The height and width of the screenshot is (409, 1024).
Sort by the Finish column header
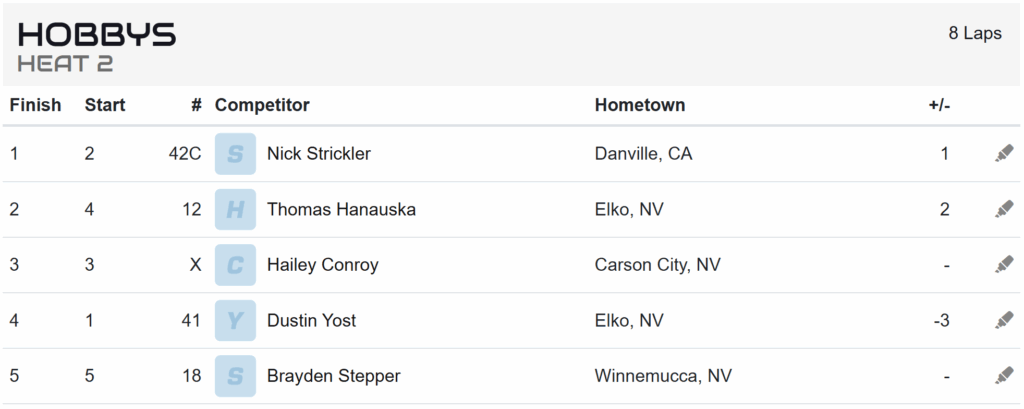pos(35,105)
